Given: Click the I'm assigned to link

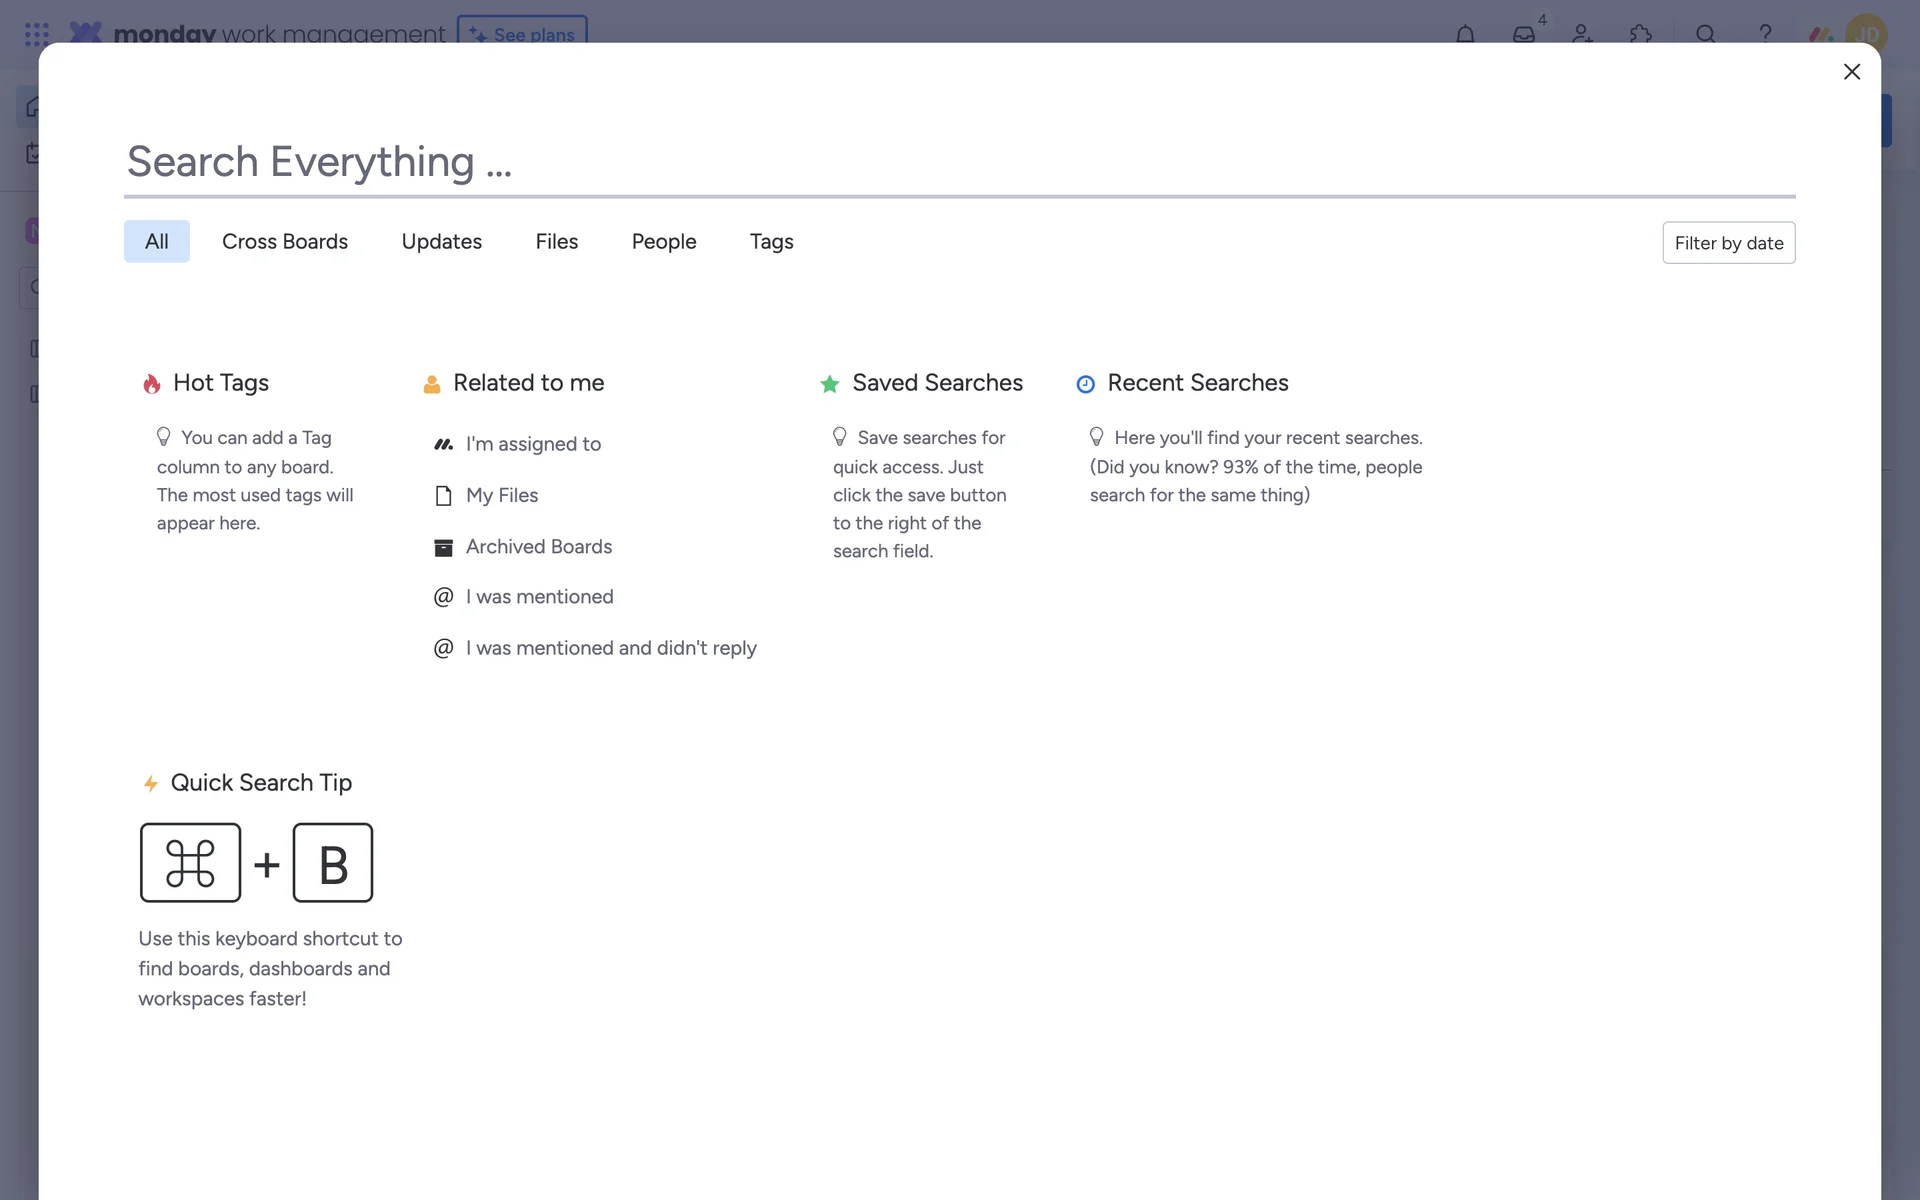Looking at the screenshot, I should [x=532, y=444].
